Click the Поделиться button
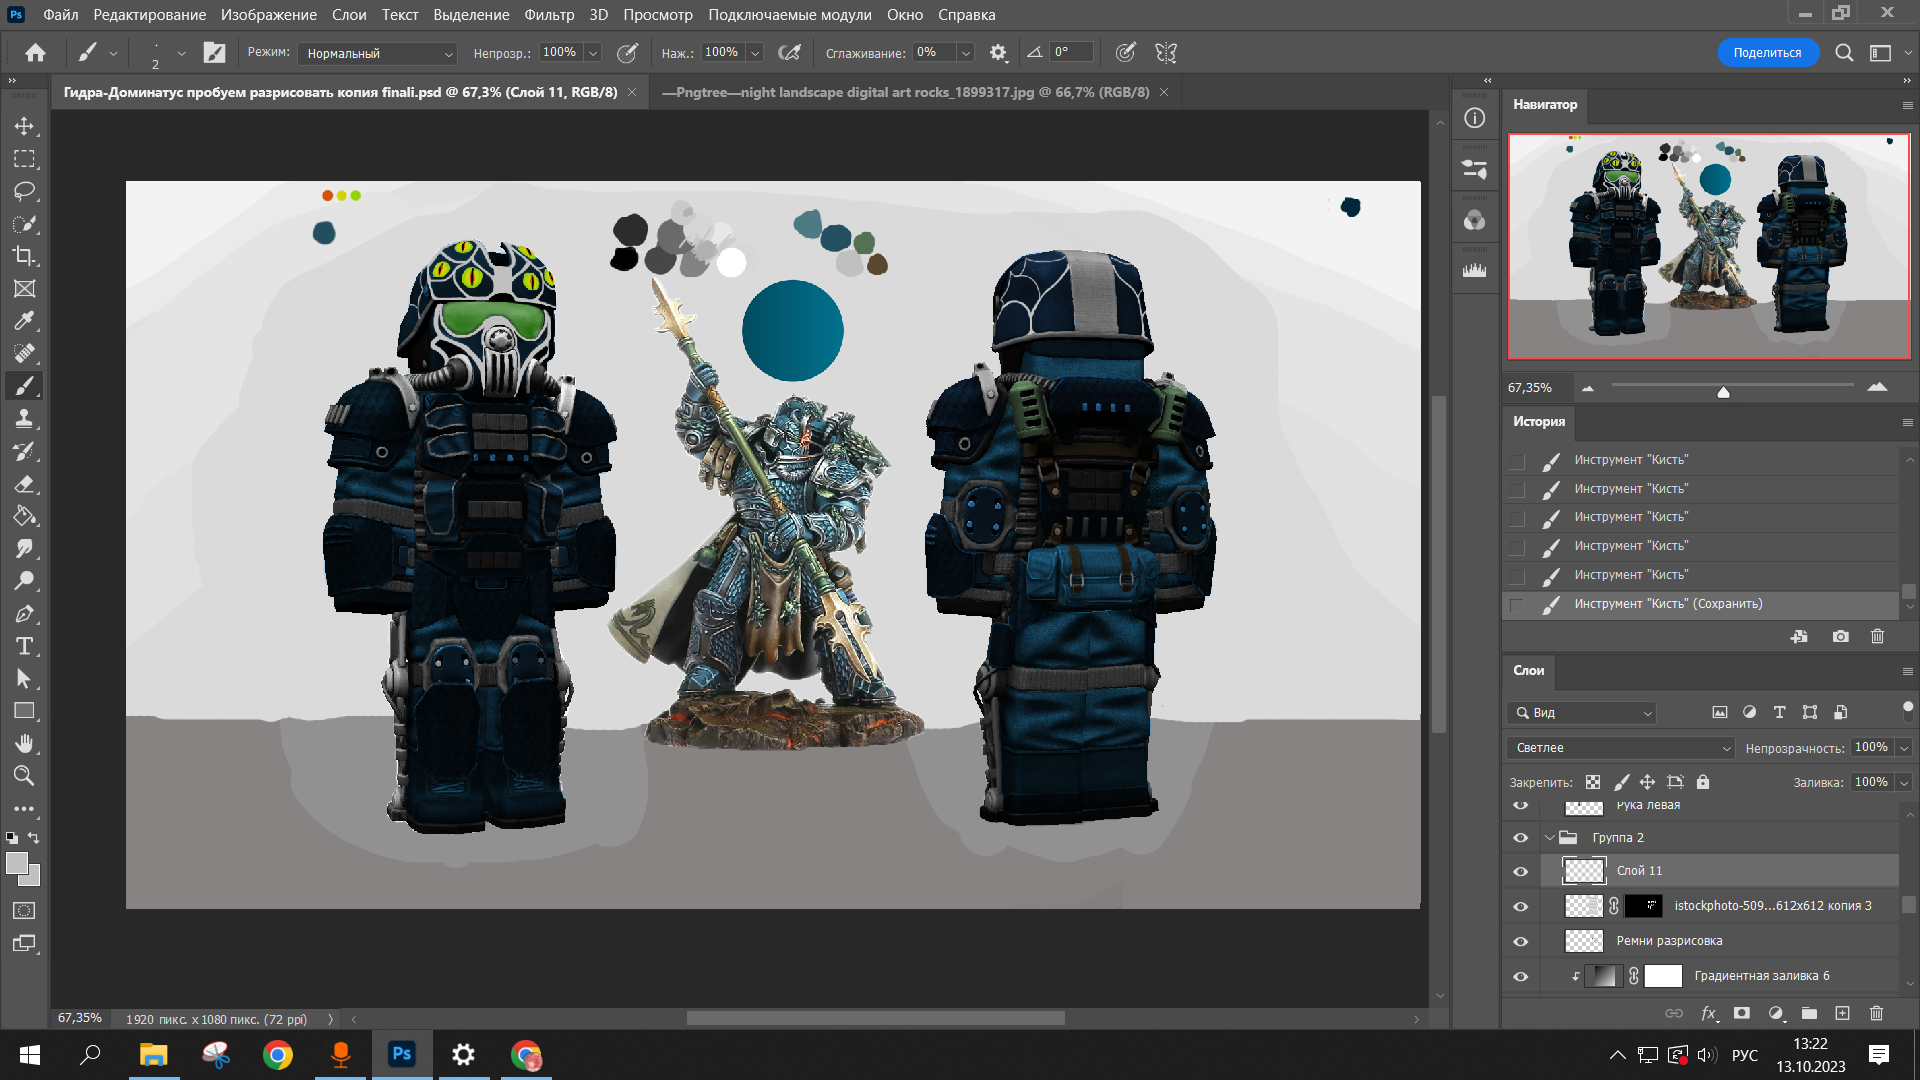The image size is (1920, 1080). [1767, 53]
